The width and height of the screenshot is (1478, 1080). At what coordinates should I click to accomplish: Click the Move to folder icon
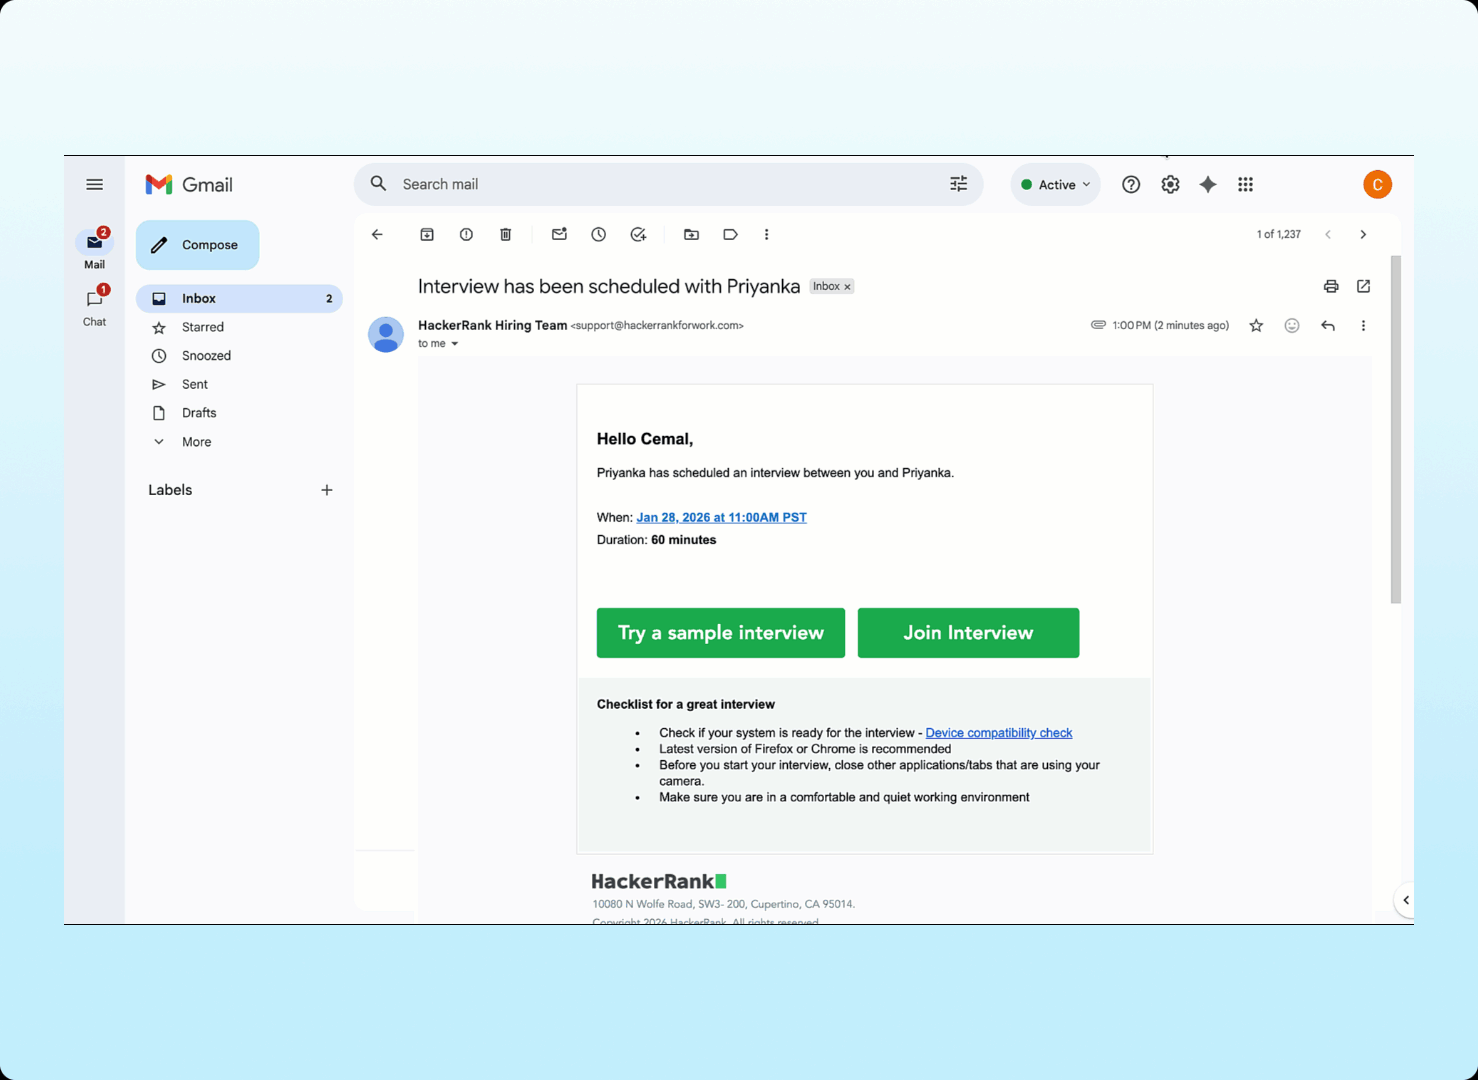point(691,234)
